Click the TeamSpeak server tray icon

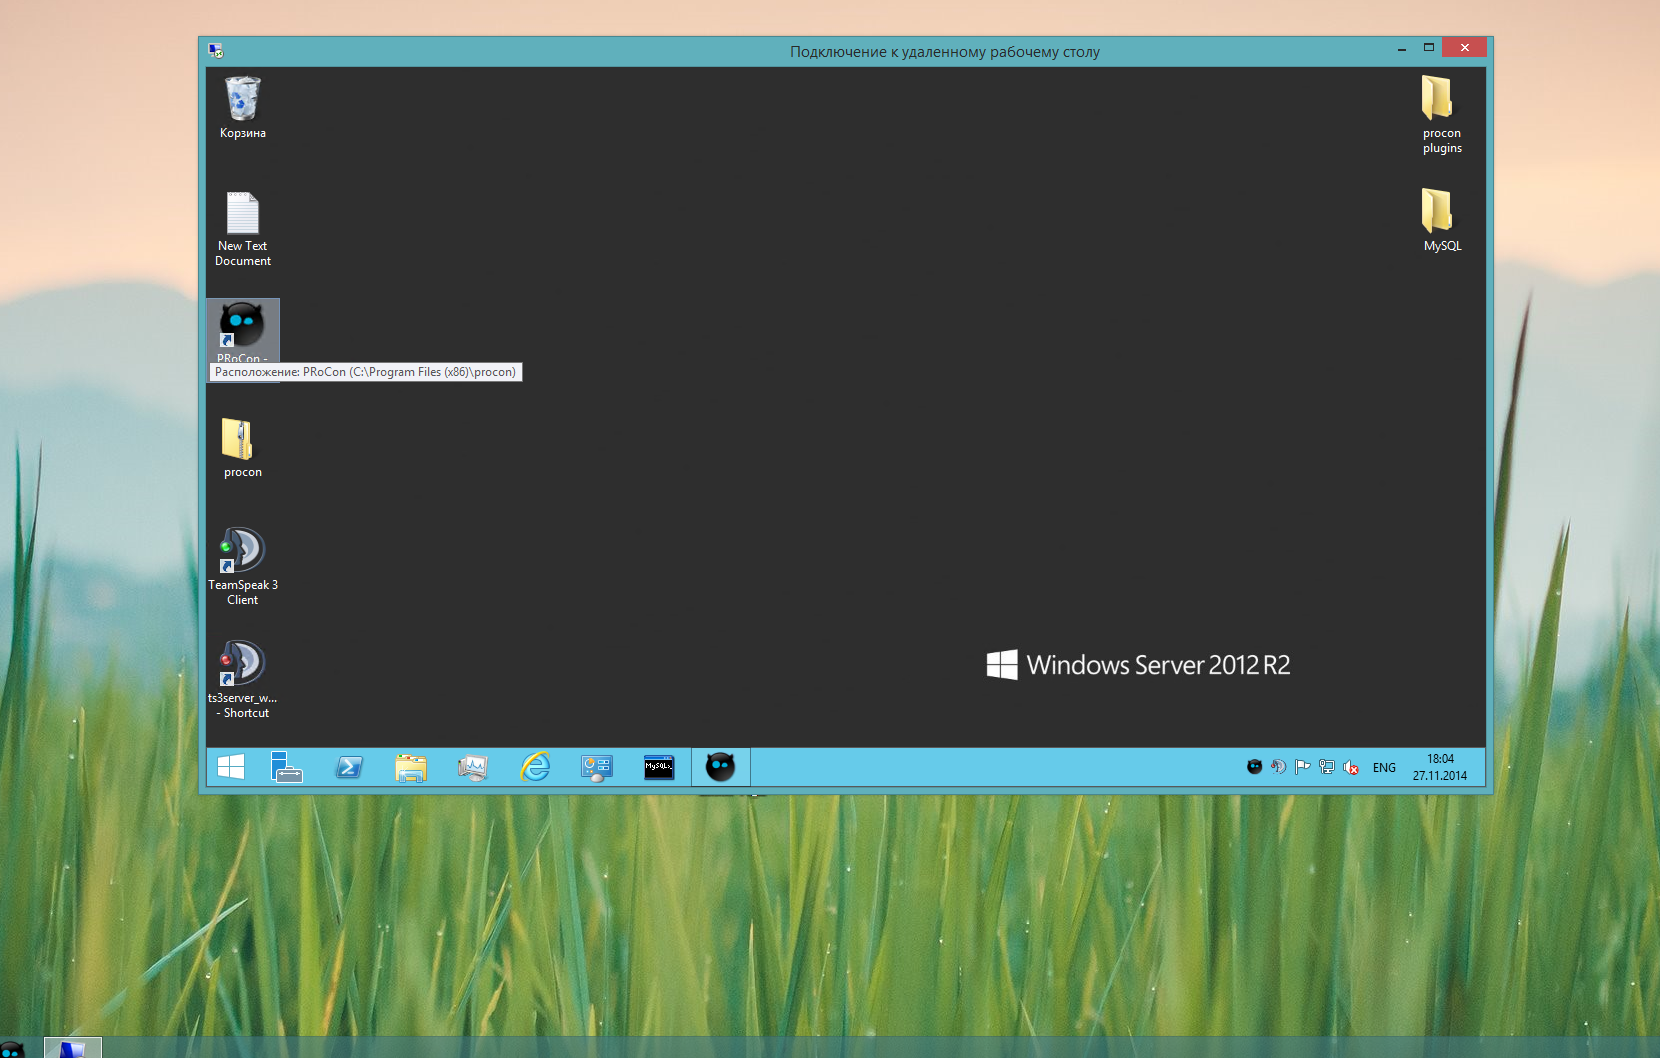click(x=1278, y=767)
